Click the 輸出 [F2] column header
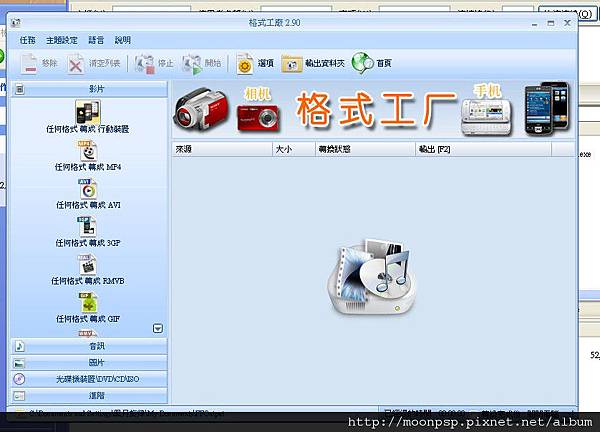The width and height of the screenshot is (600, 432). coord(484,149)
